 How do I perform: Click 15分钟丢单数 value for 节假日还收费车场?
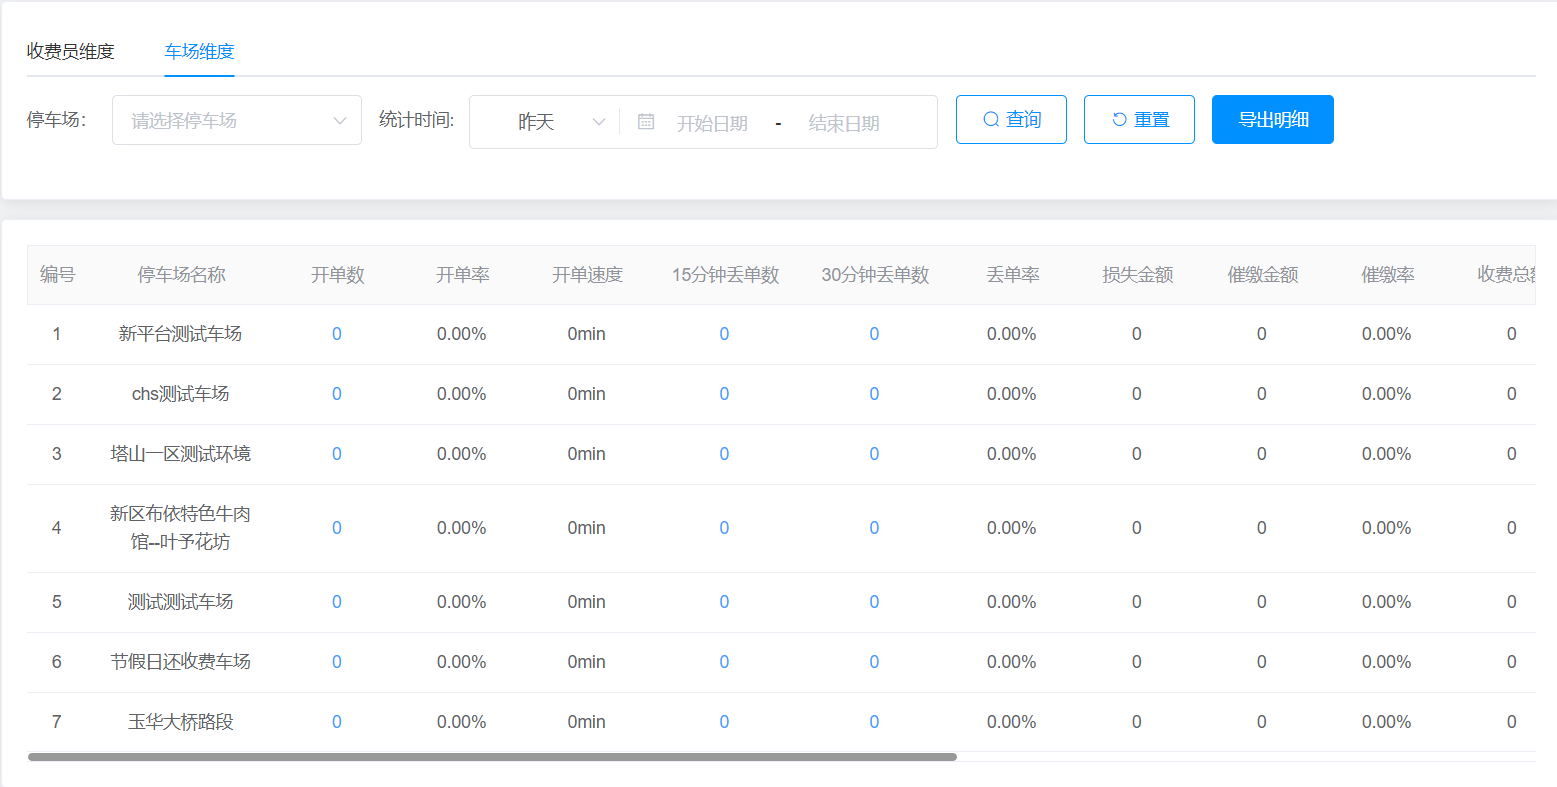[724, 662]
